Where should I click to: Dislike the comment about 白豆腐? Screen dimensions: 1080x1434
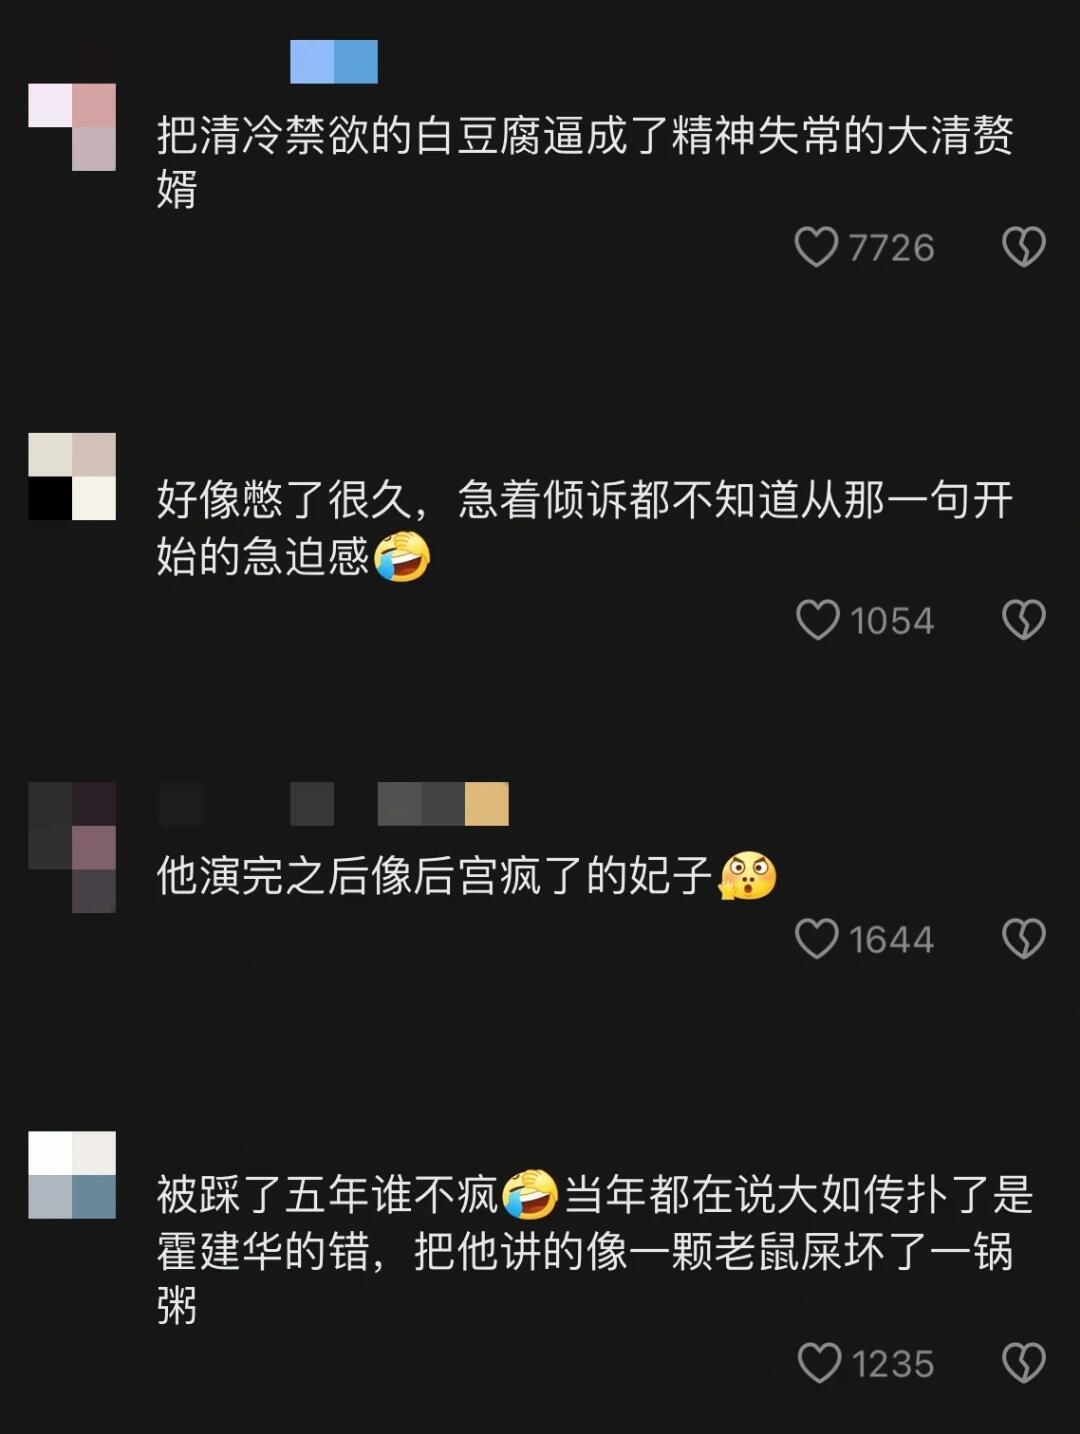pyautogui.click(x=1023, y=247)
